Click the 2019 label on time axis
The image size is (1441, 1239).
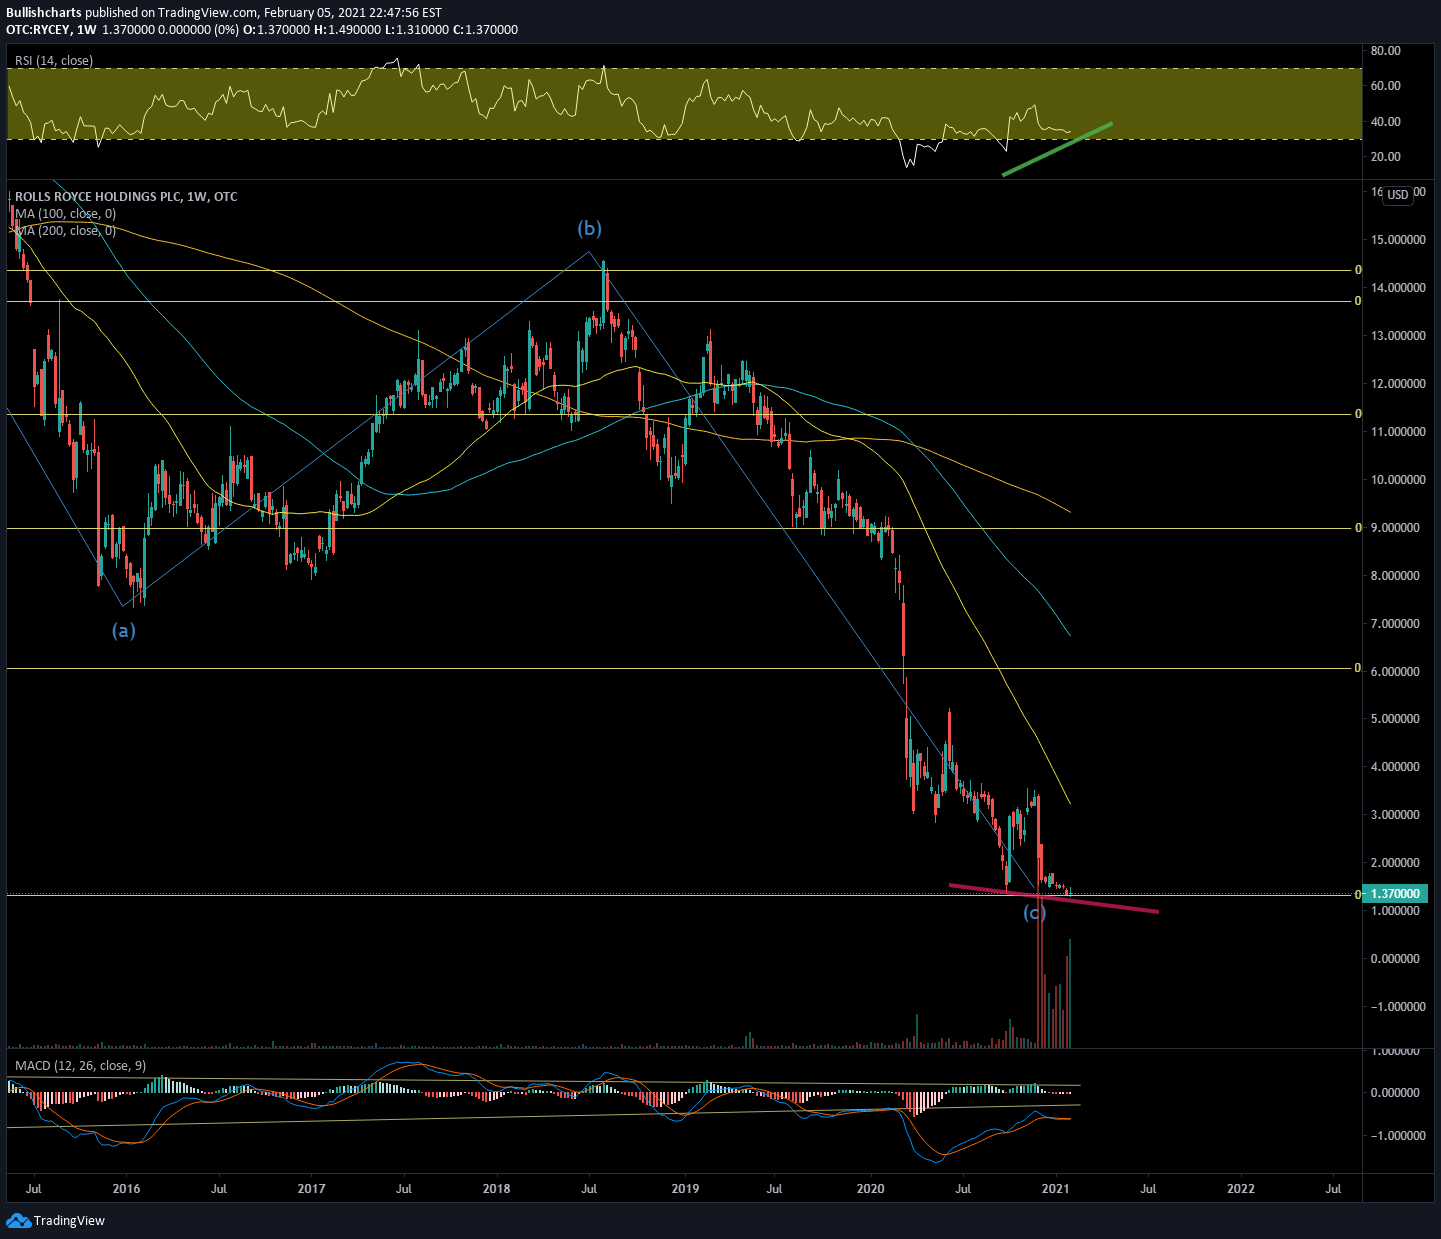click(x=685, y=1189)
